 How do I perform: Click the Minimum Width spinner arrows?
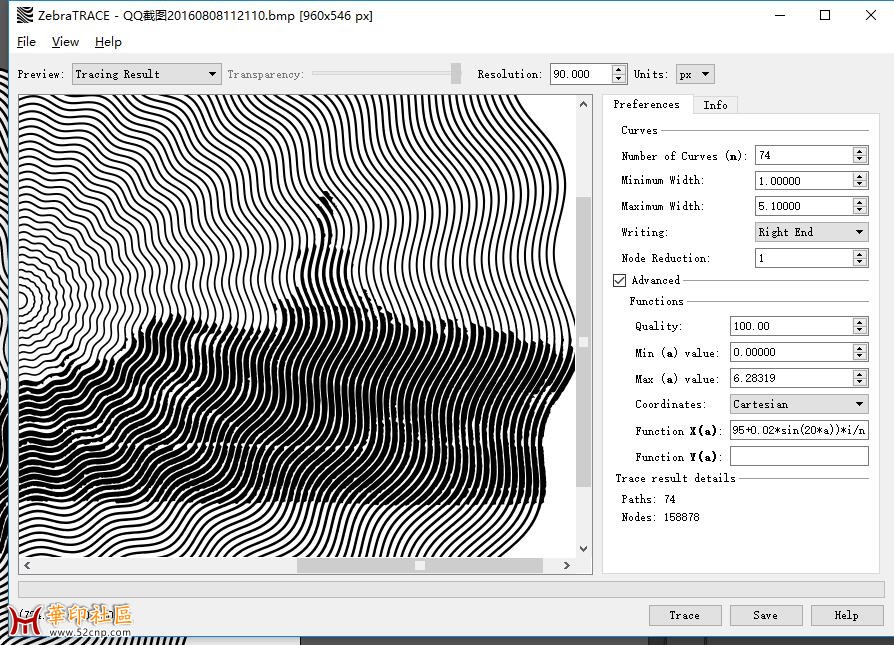click(860, 181)
